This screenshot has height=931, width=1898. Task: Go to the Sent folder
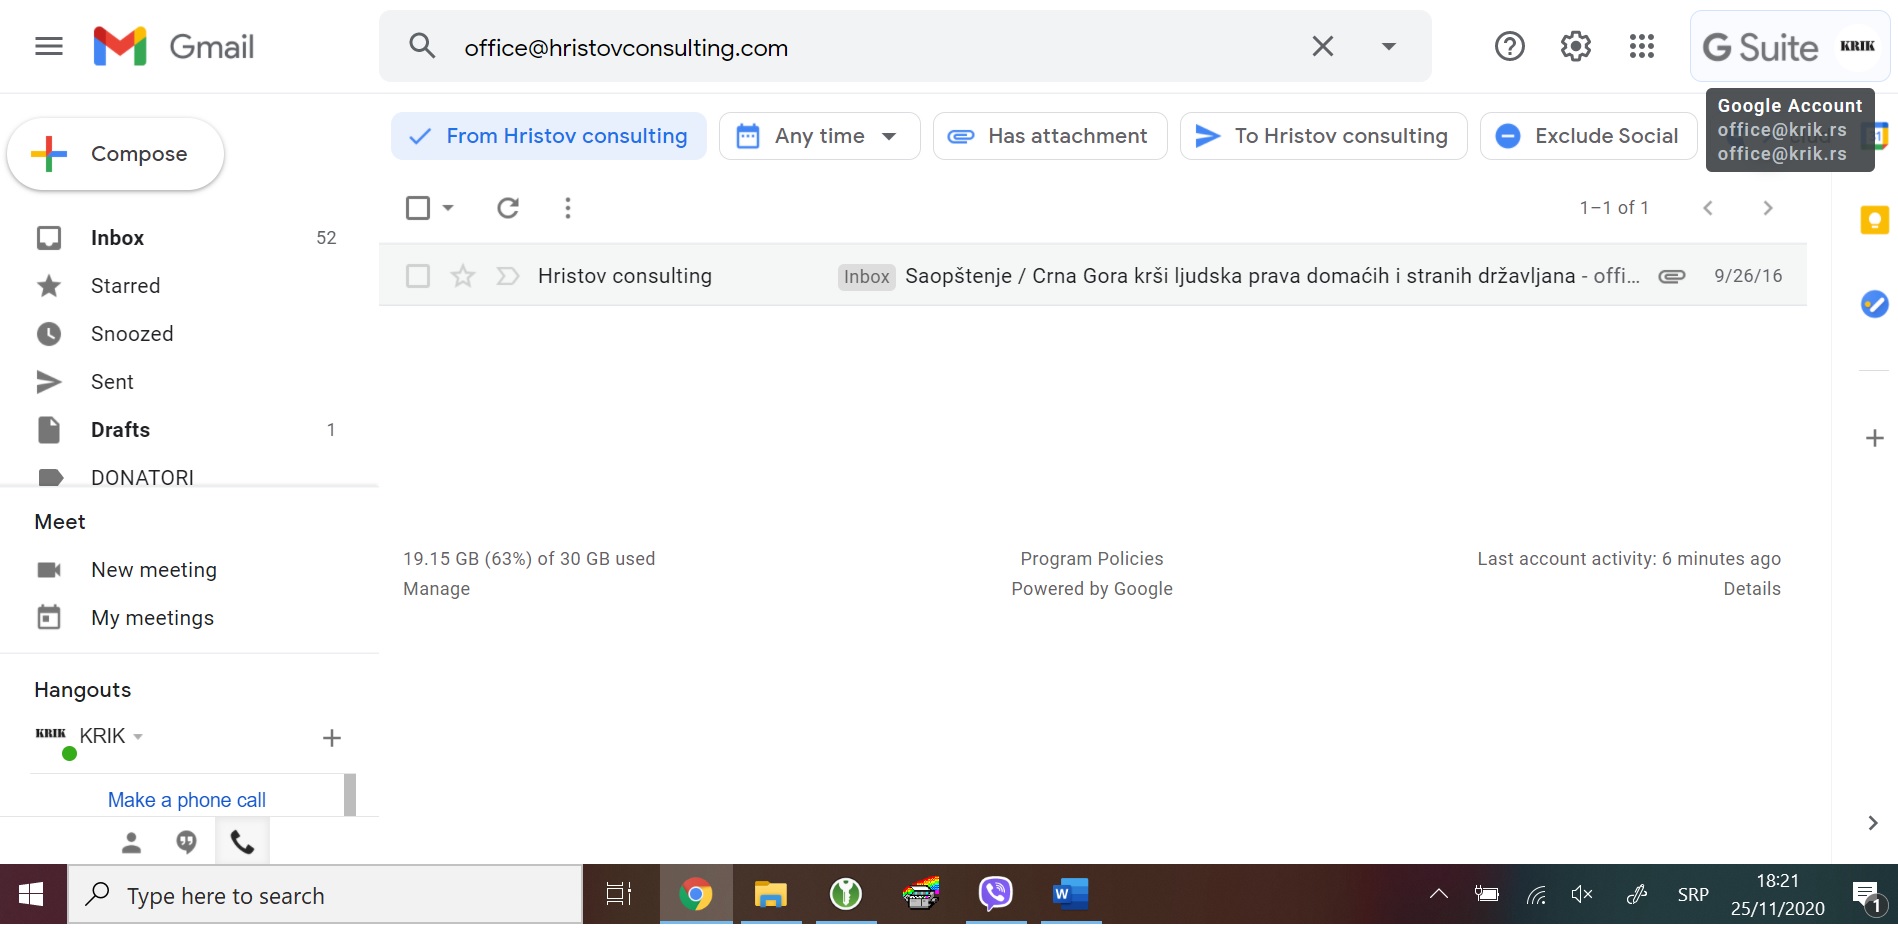pos(112,382)
